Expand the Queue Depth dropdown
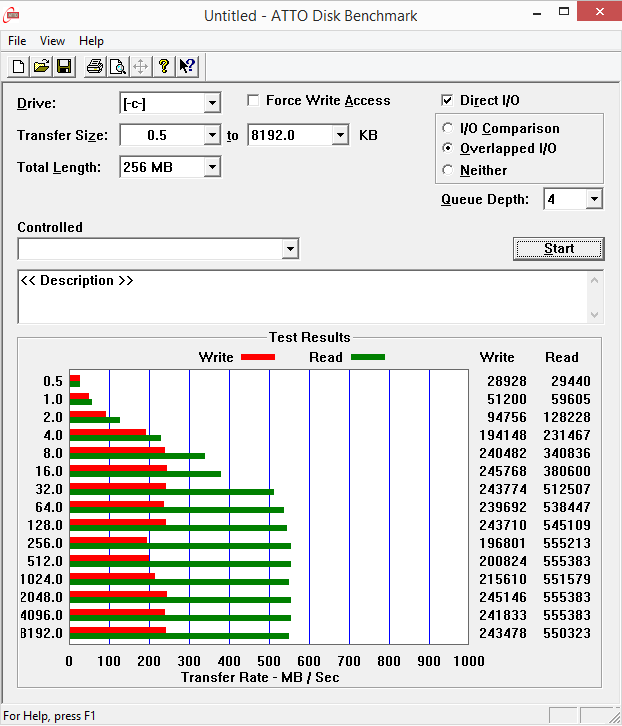Screen dimensions: 622x726 594,199
